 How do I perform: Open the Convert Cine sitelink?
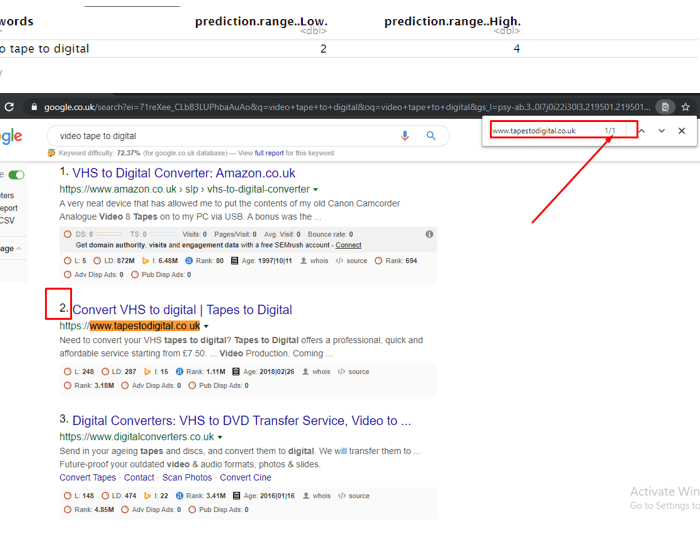[x=246, y=478]
